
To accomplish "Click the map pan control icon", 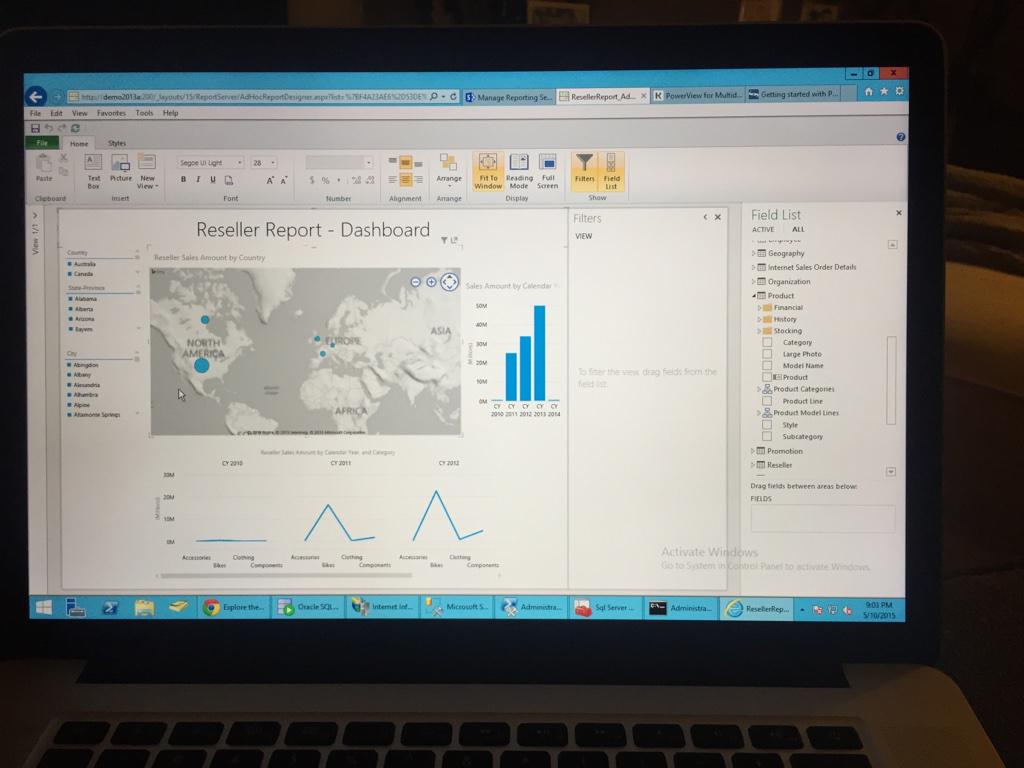I will (x=449, y=282).
